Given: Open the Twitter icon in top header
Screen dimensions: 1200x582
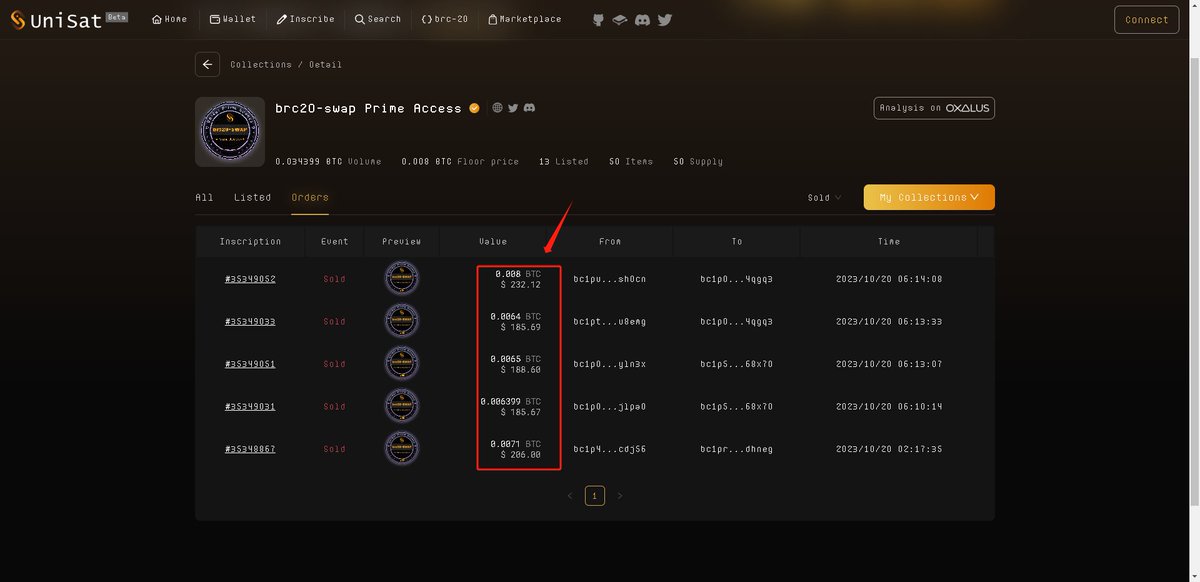Looking at the screenshot, I should tap(665, 19).
